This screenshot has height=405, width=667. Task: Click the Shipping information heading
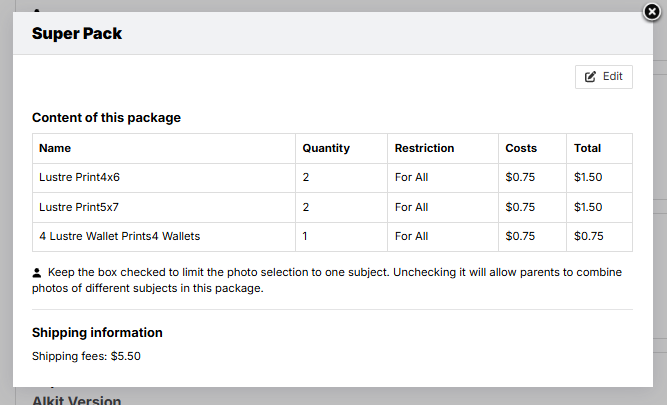[x=97, y=333]
